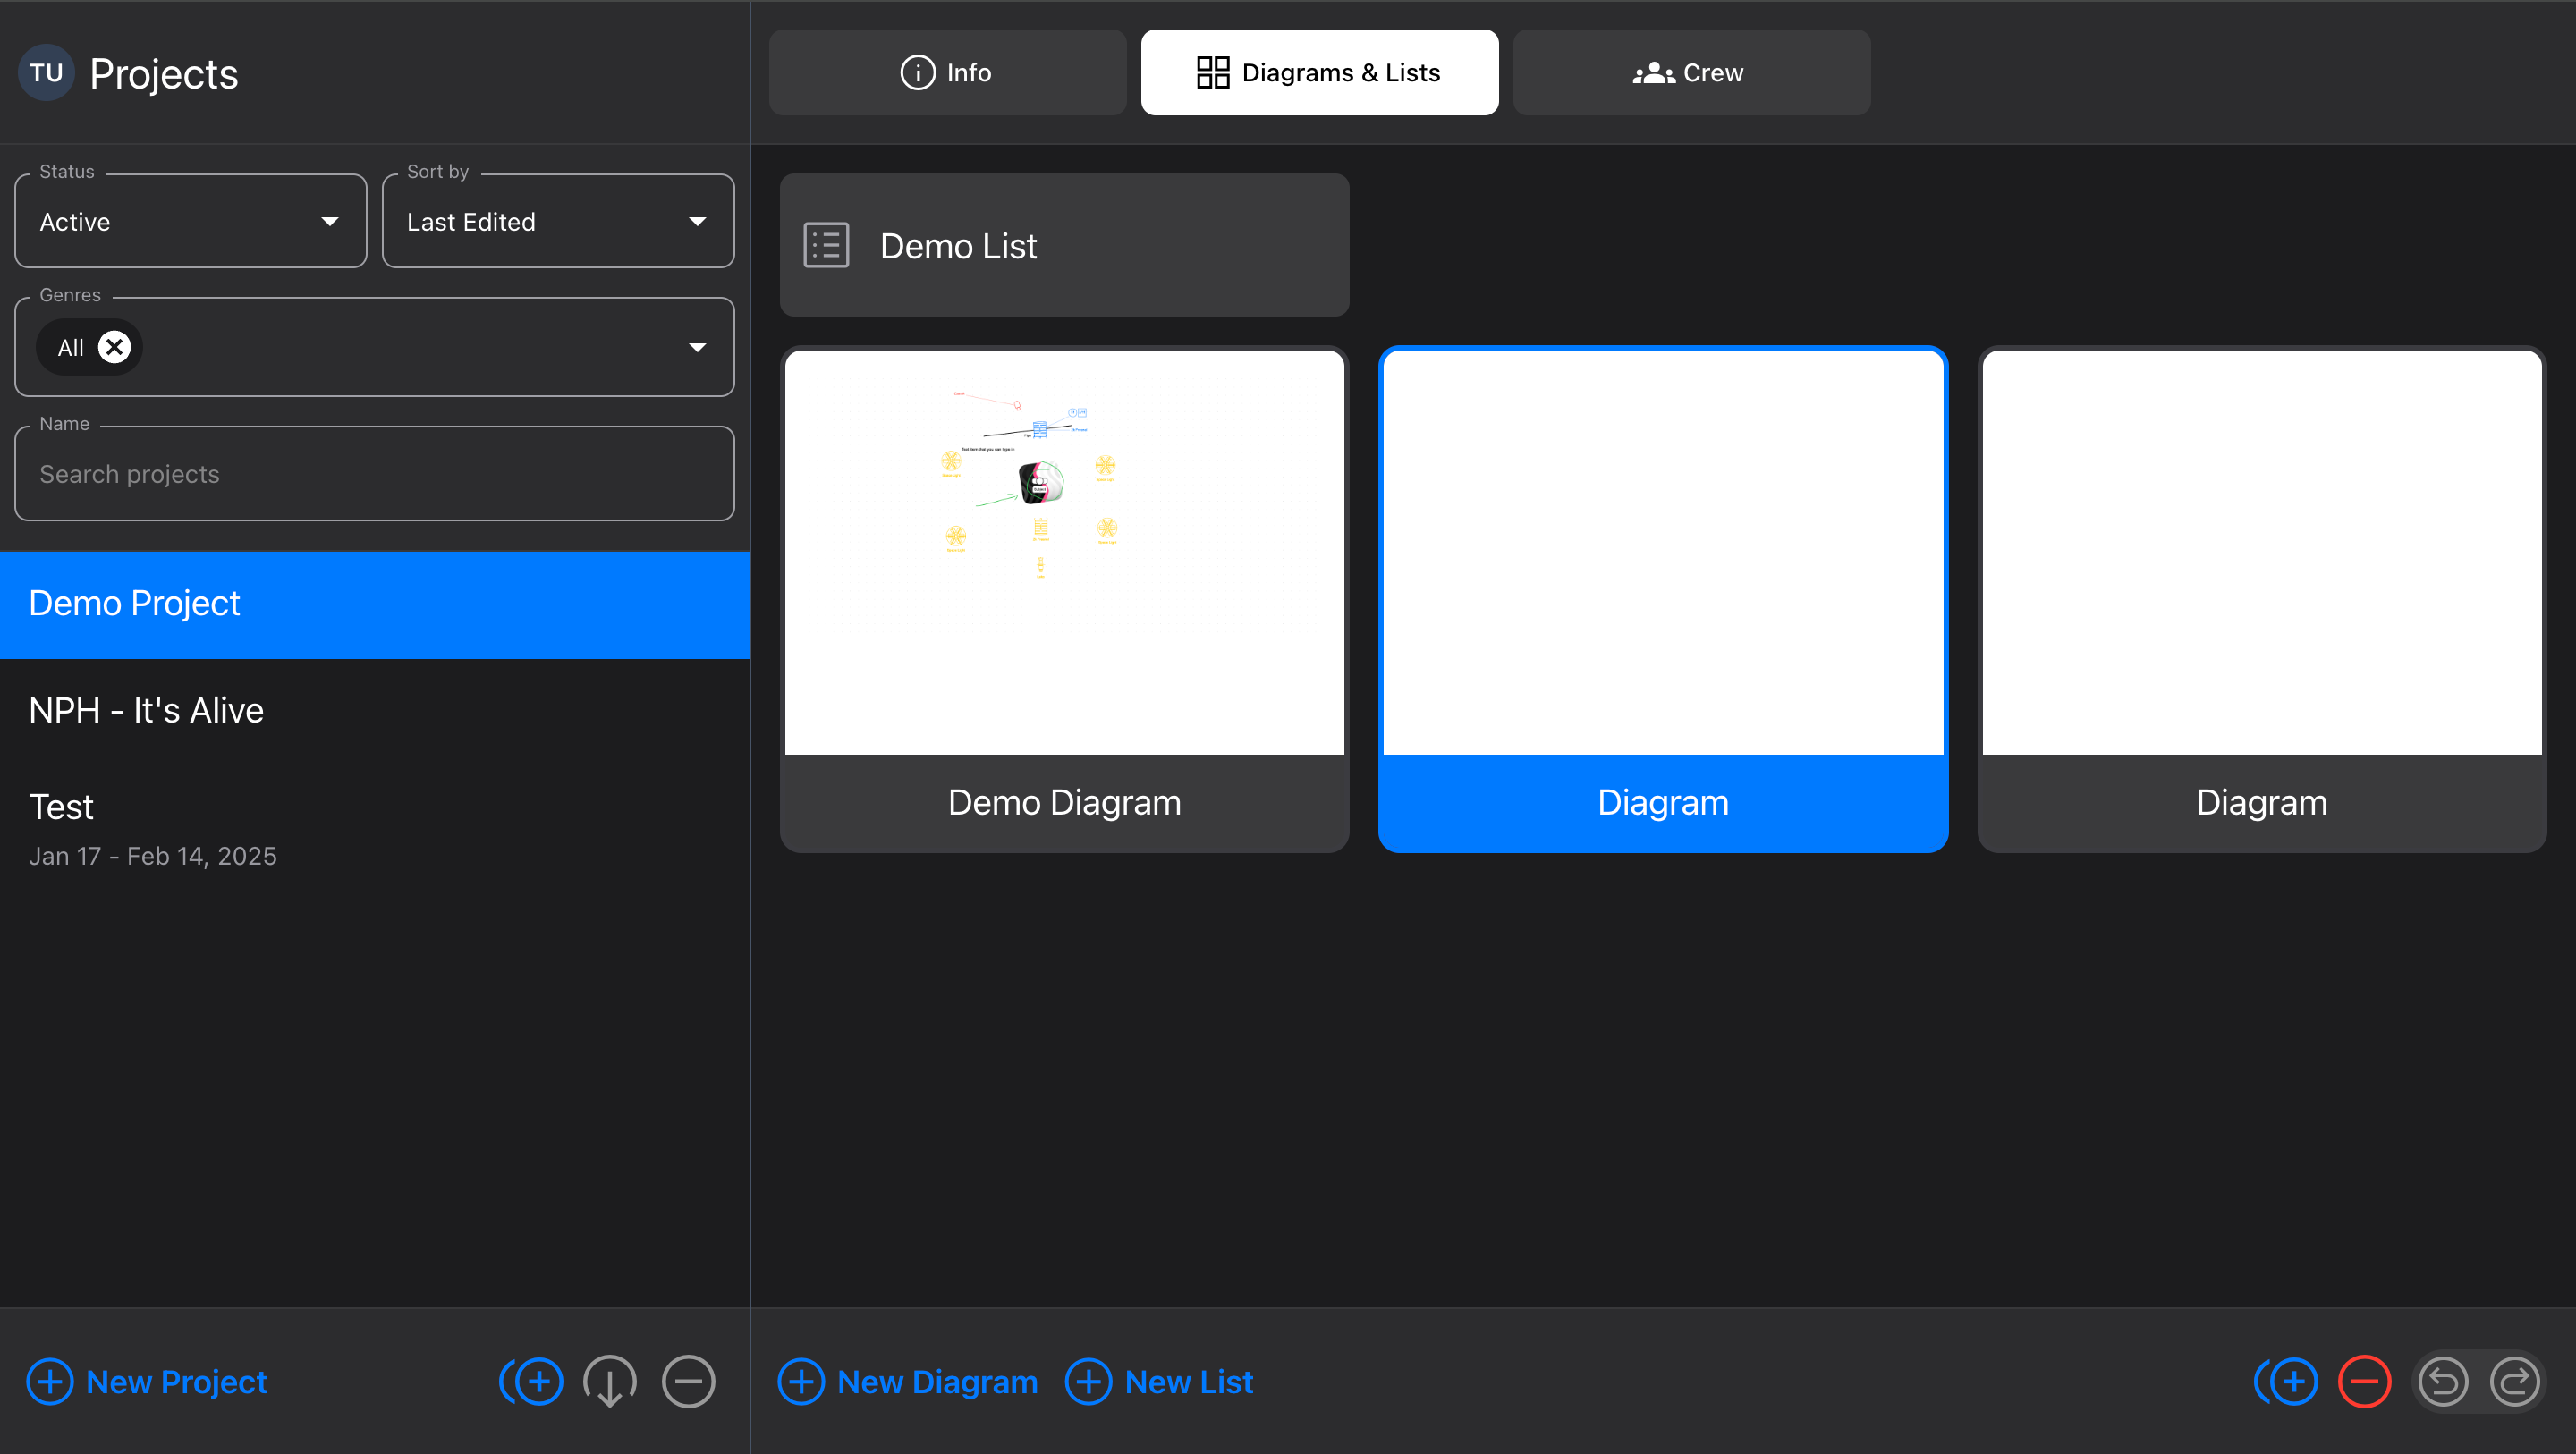
Task: Click the remove project minus icon
Action: pyautogui.click(x=688, y=1382)
